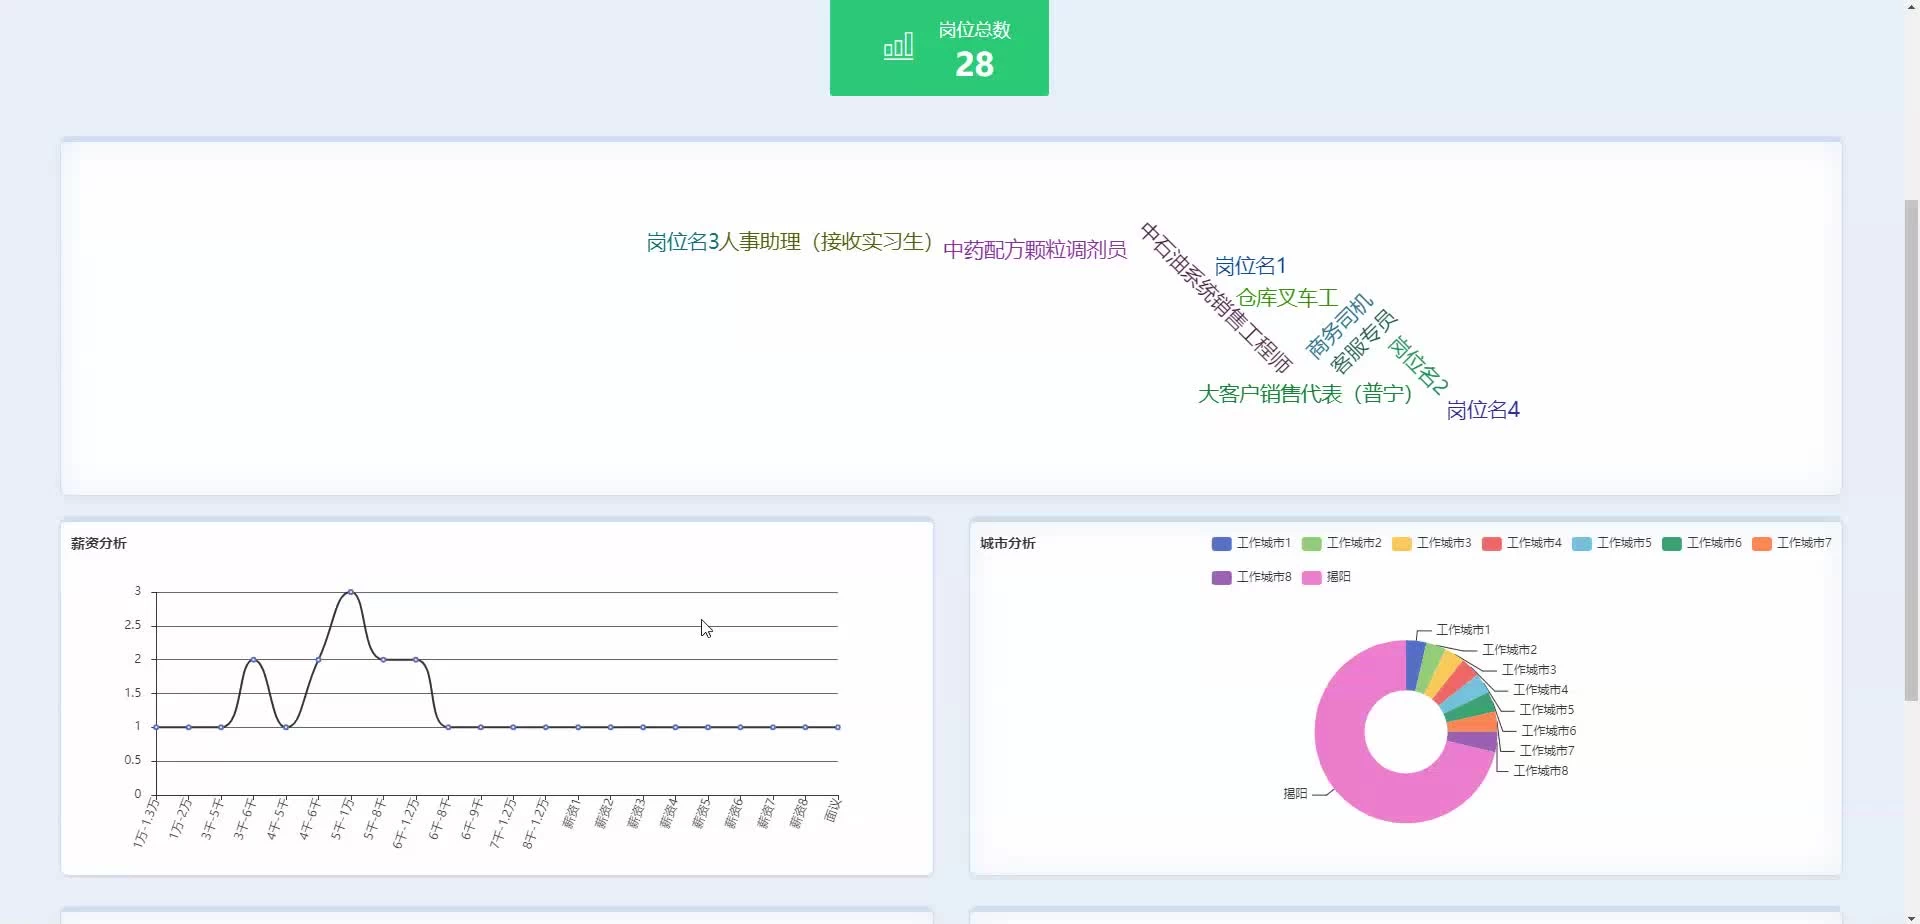The width and height of the screenshot is (1920, 924).
Task: Click the page vertical scrollbar thumb
Action: pos(1911,450)
